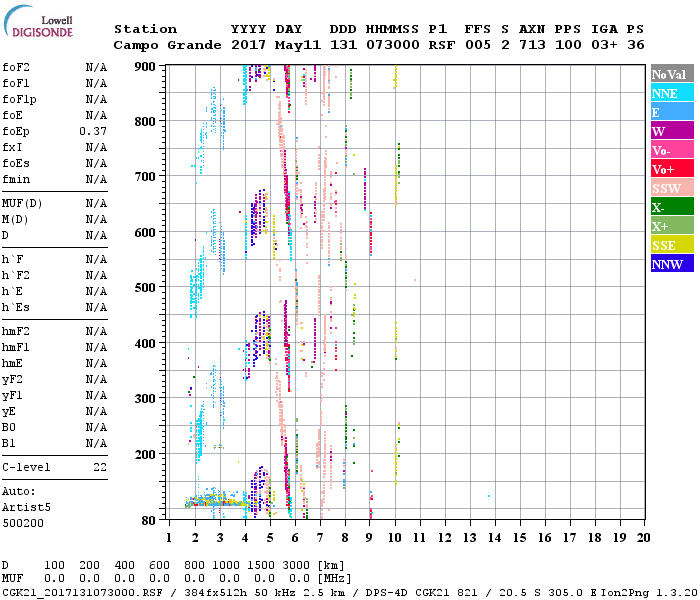Click the fmin parameter label
Image resolution: width=700 pixels, height=600 pixels.
[16, 179]
